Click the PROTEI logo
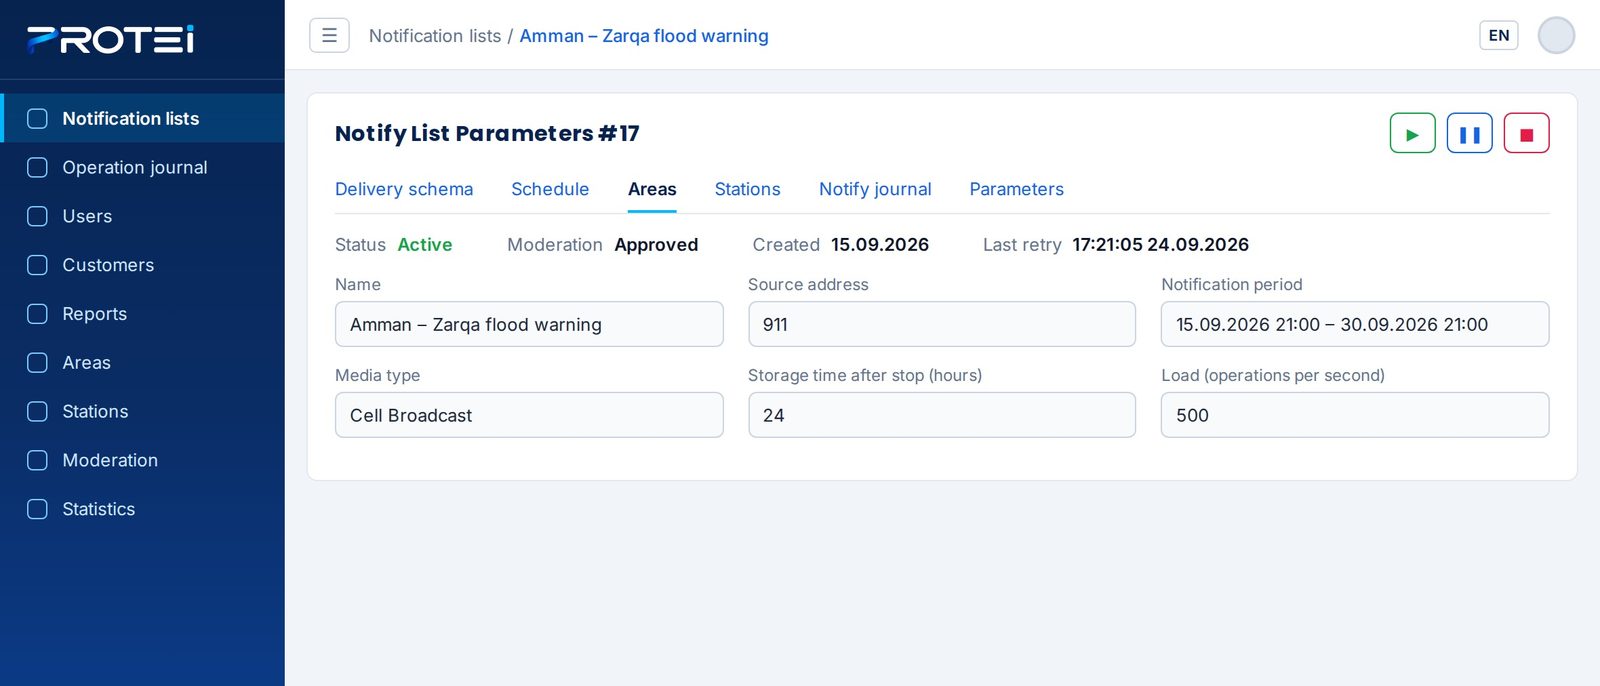The height and width of the screenshot is (686, 1600). 110,39
